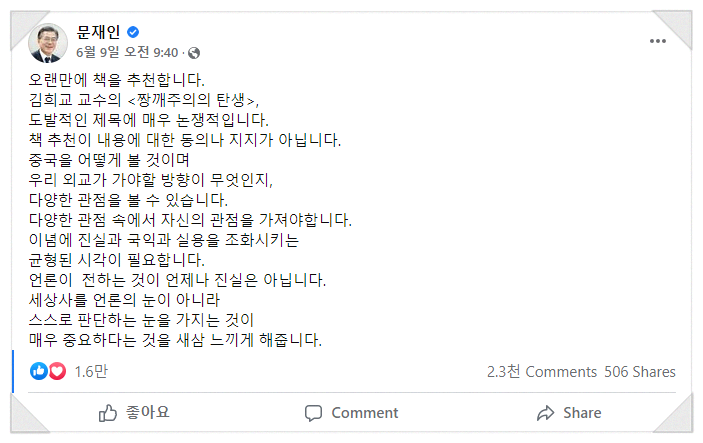Click the thumbs-up icon beside 좋아요

[x=108, y=412]
